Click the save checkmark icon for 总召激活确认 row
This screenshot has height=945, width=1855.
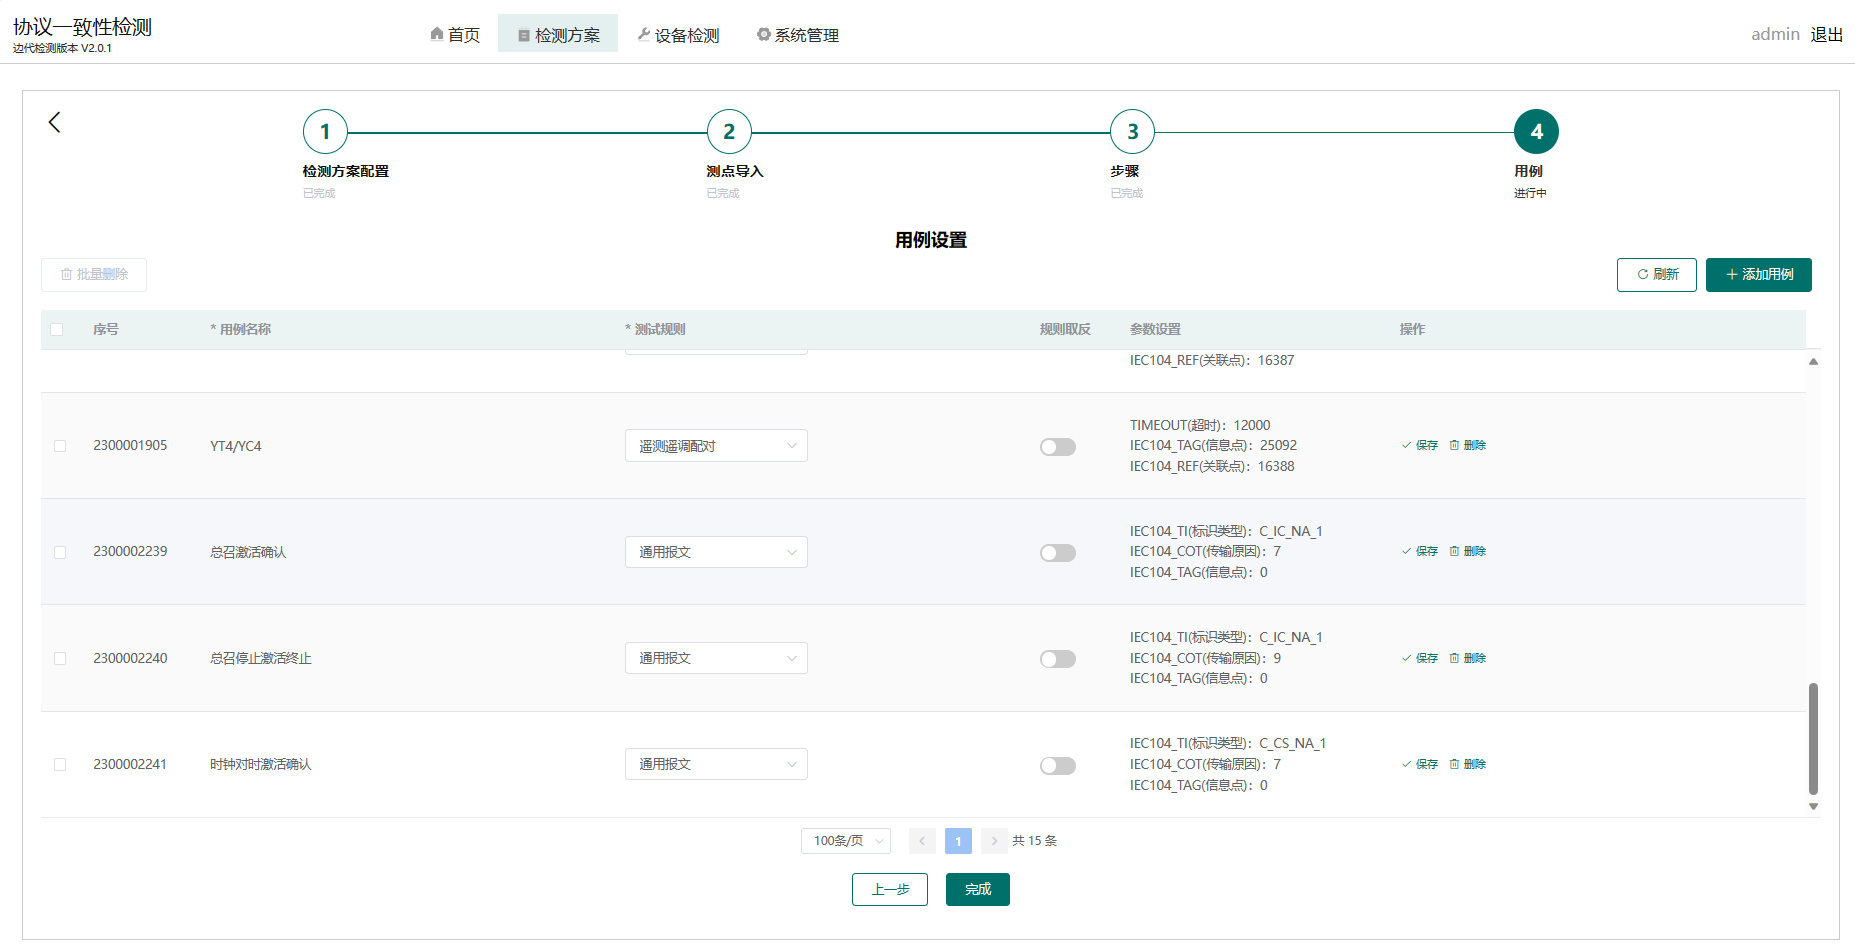coord(1406,551)
